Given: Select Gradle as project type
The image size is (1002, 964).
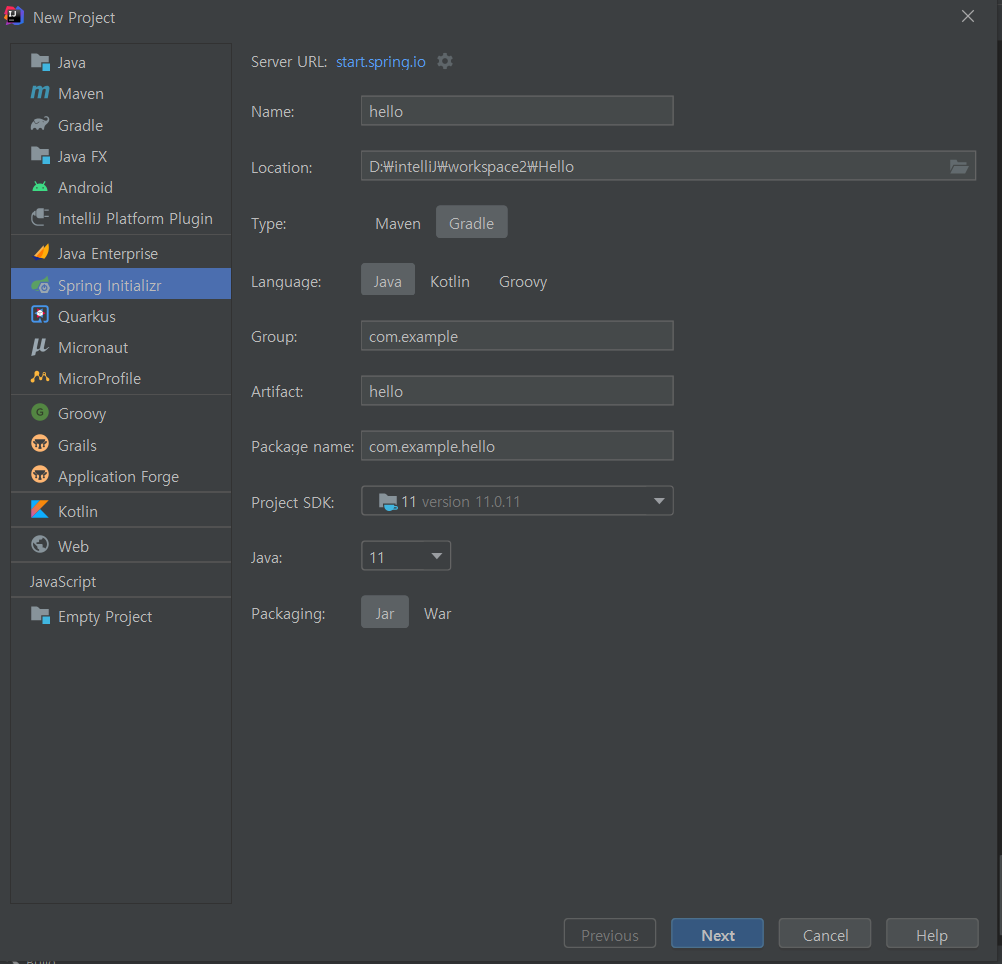Looking at the screenshot, I should 472,222.
